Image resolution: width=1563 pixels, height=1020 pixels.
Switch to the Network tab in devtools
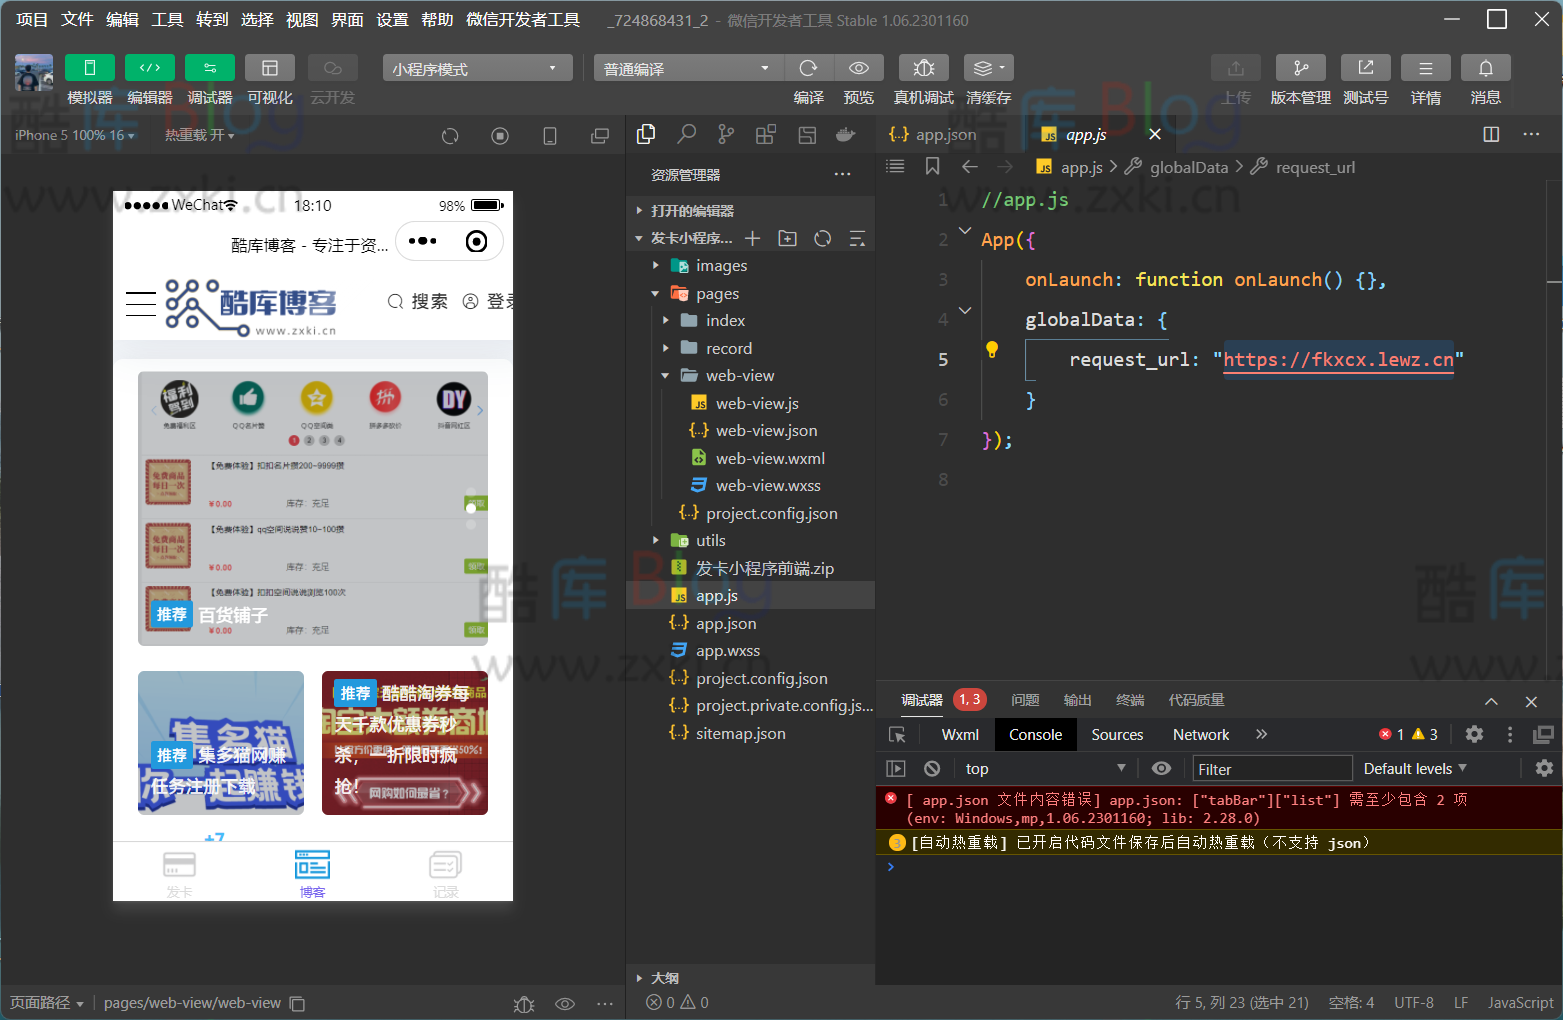(1200, 734)
